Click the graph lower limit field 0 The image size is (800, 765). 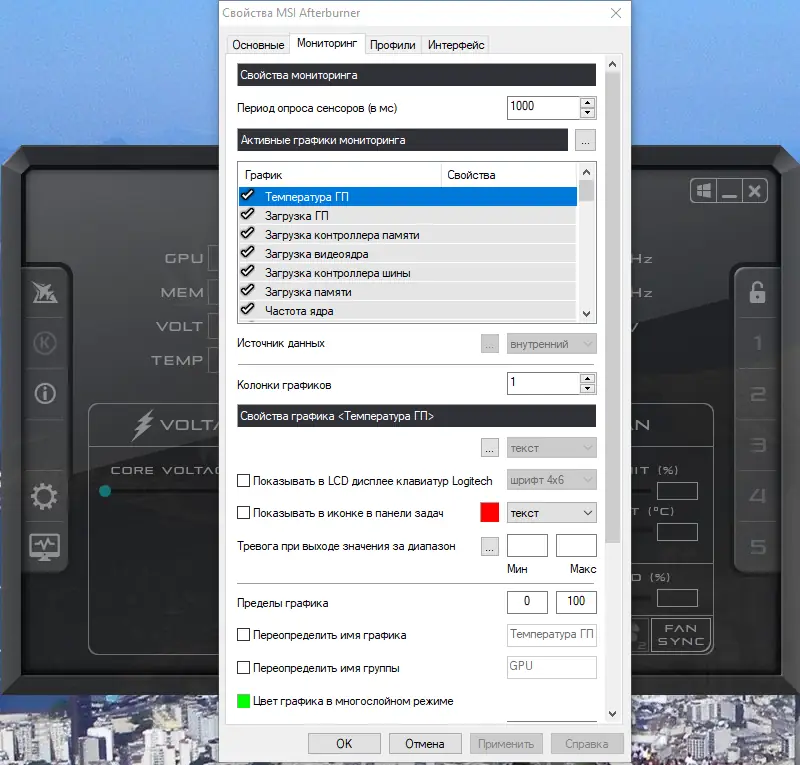point(528,602)
